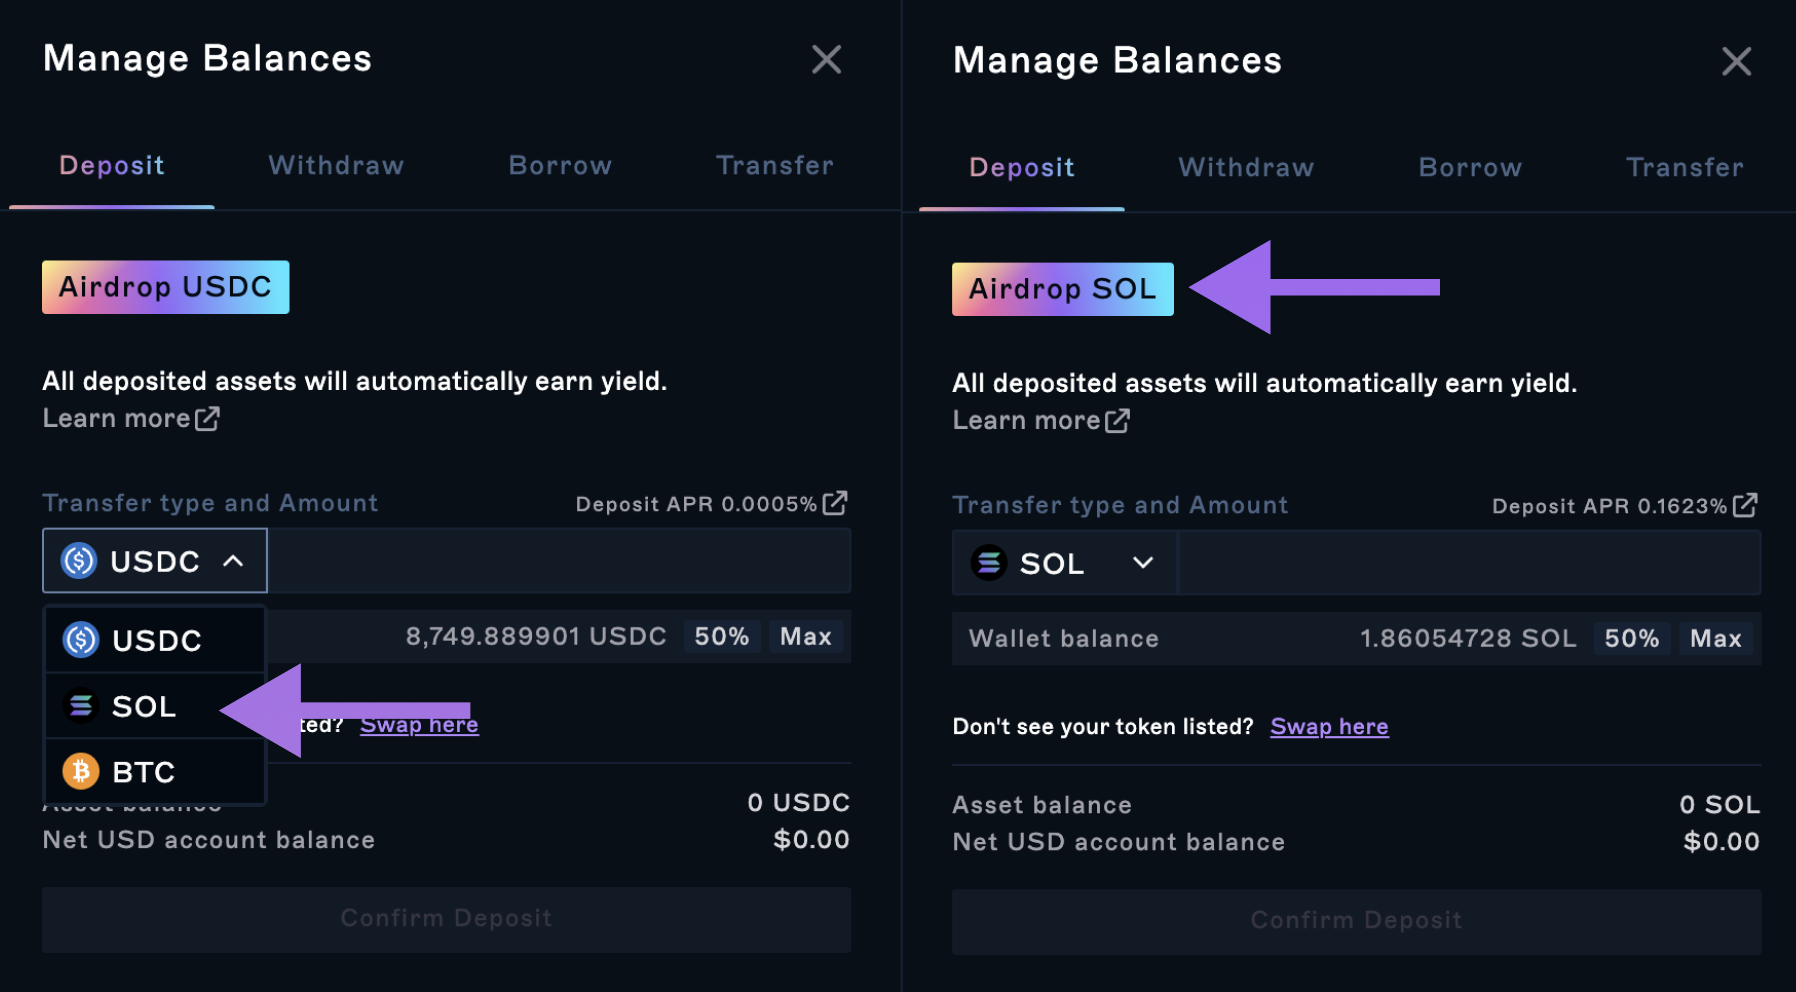Click the SOL deposit amount input field
The width and height of the screenshot is (1796, 992).
coord(1468,564)
